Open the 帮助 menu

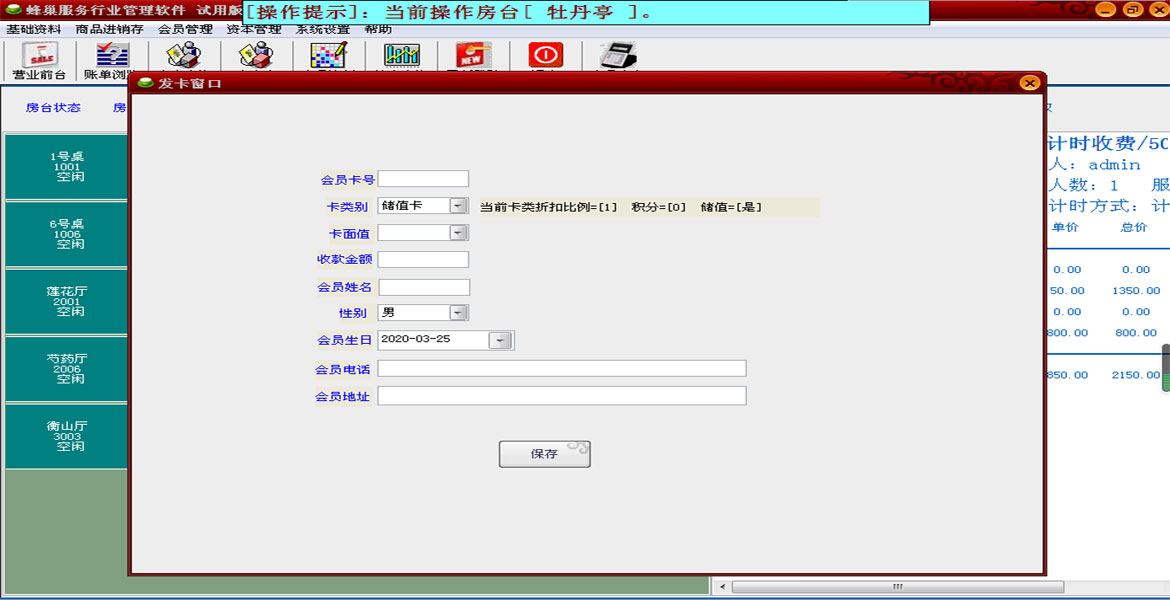pyautogui.click(x=378, y=30)
